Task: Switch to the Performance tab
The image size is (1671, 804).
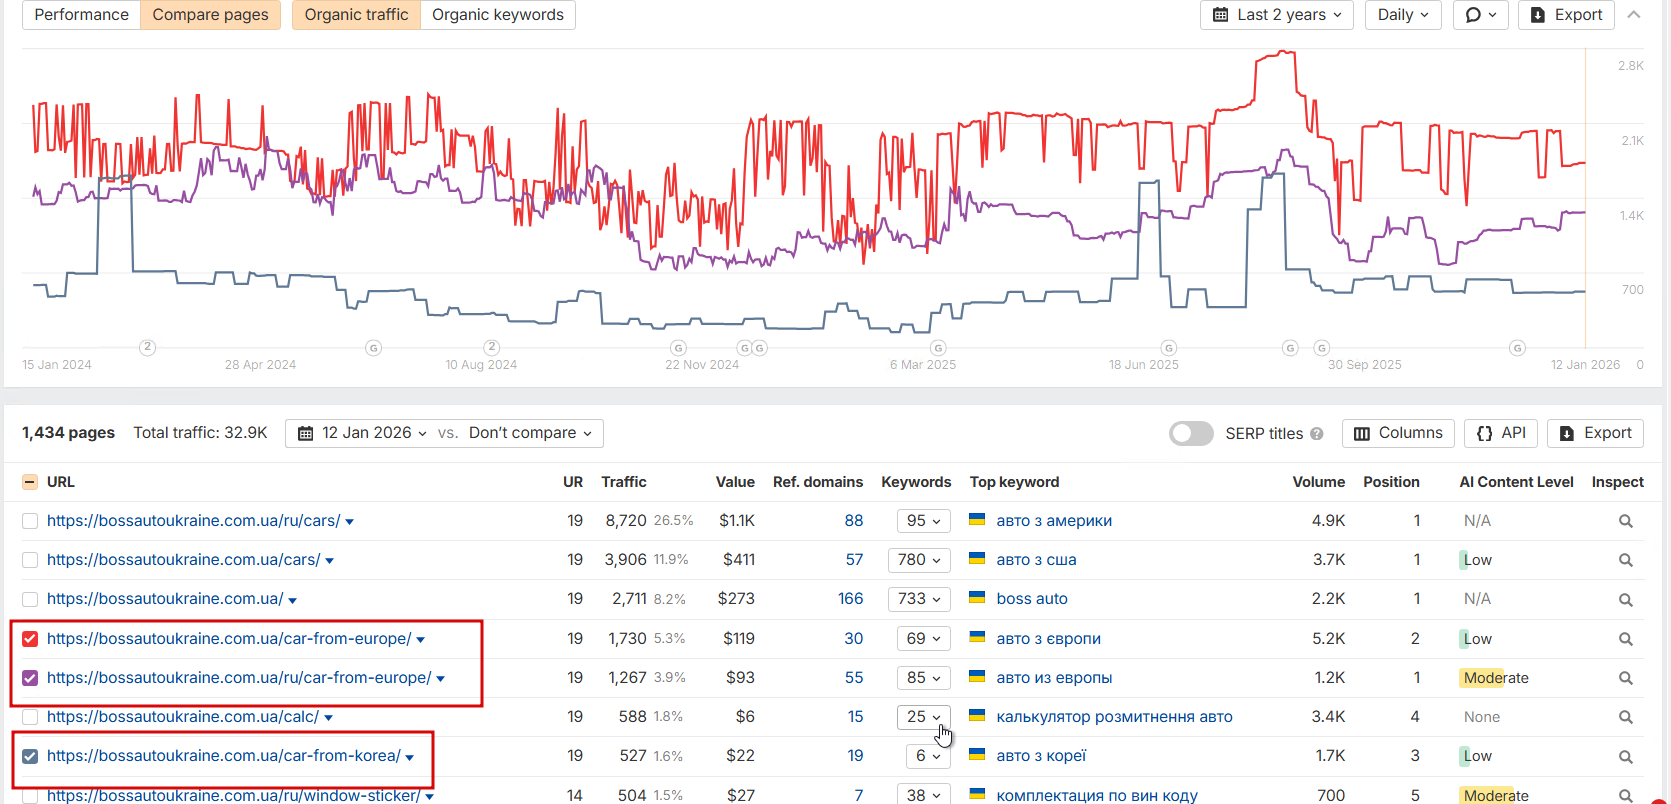Action: [x=81, y=15]
